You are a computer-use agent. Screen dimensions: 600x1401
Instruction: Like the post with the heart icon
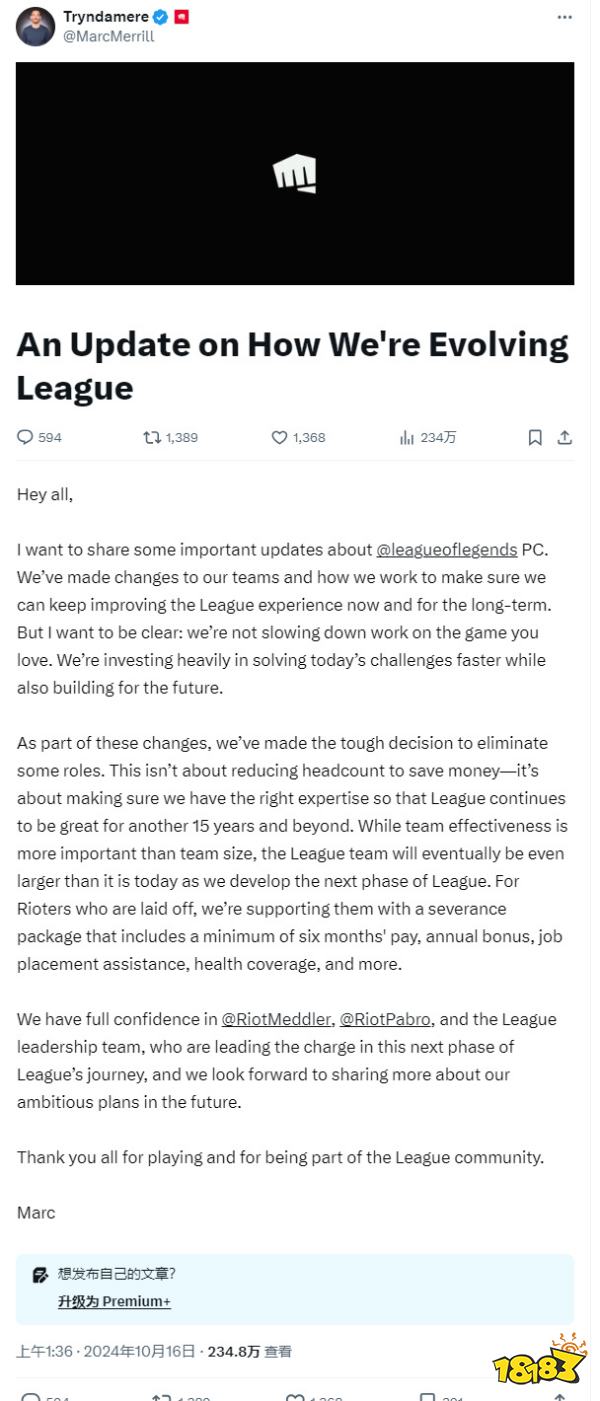[x=280, y=437]
